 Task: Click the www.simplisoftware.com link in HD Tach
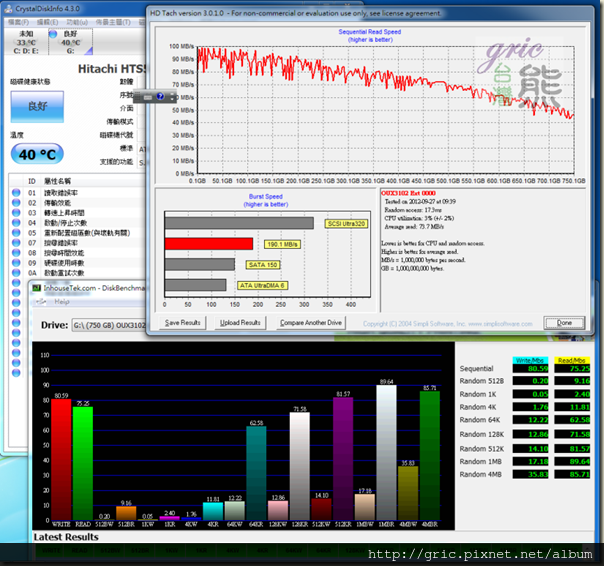coord(500,324)
